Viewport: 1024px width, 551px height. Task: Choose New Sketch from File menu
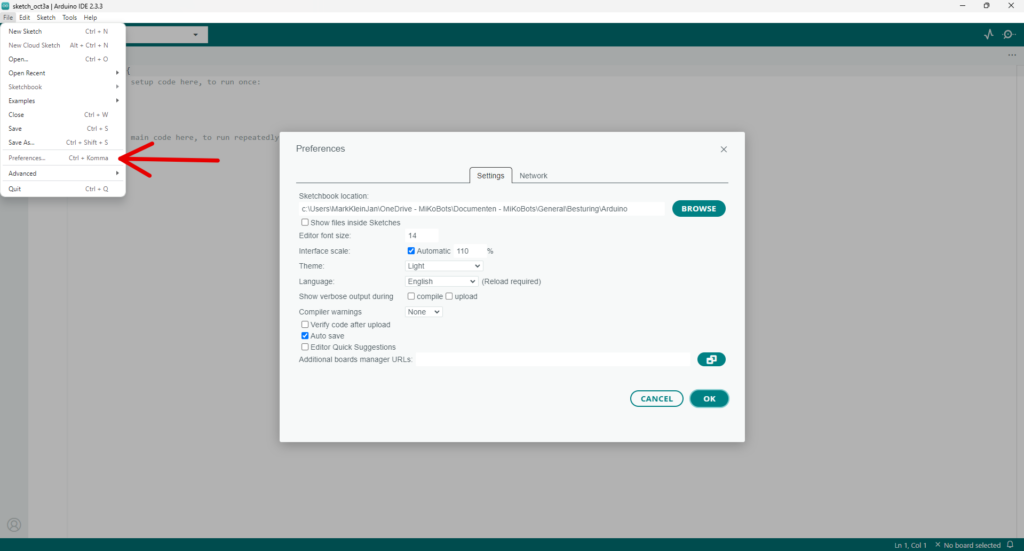coord(63,31)
